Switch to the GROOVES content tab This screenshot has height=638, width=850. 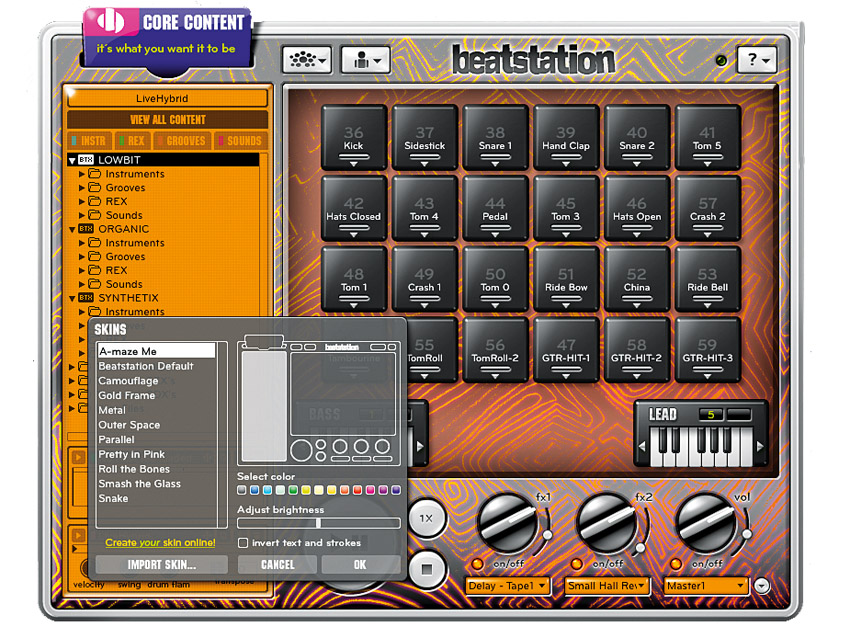(x=184, y=141)
